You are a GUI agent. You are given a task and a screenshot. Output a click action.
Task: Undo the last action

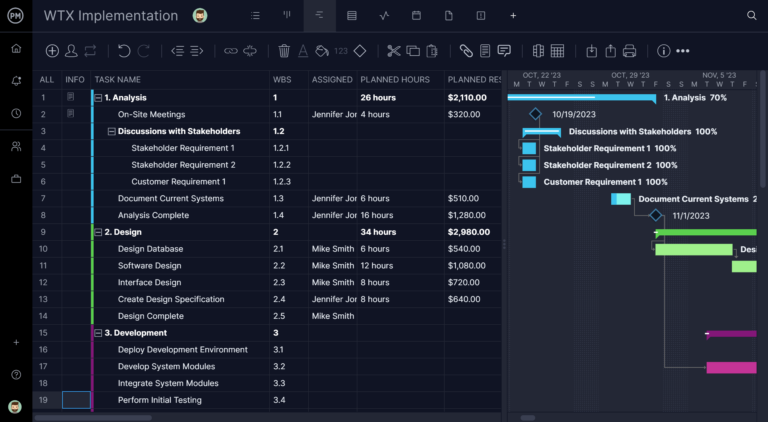[124, 51]
